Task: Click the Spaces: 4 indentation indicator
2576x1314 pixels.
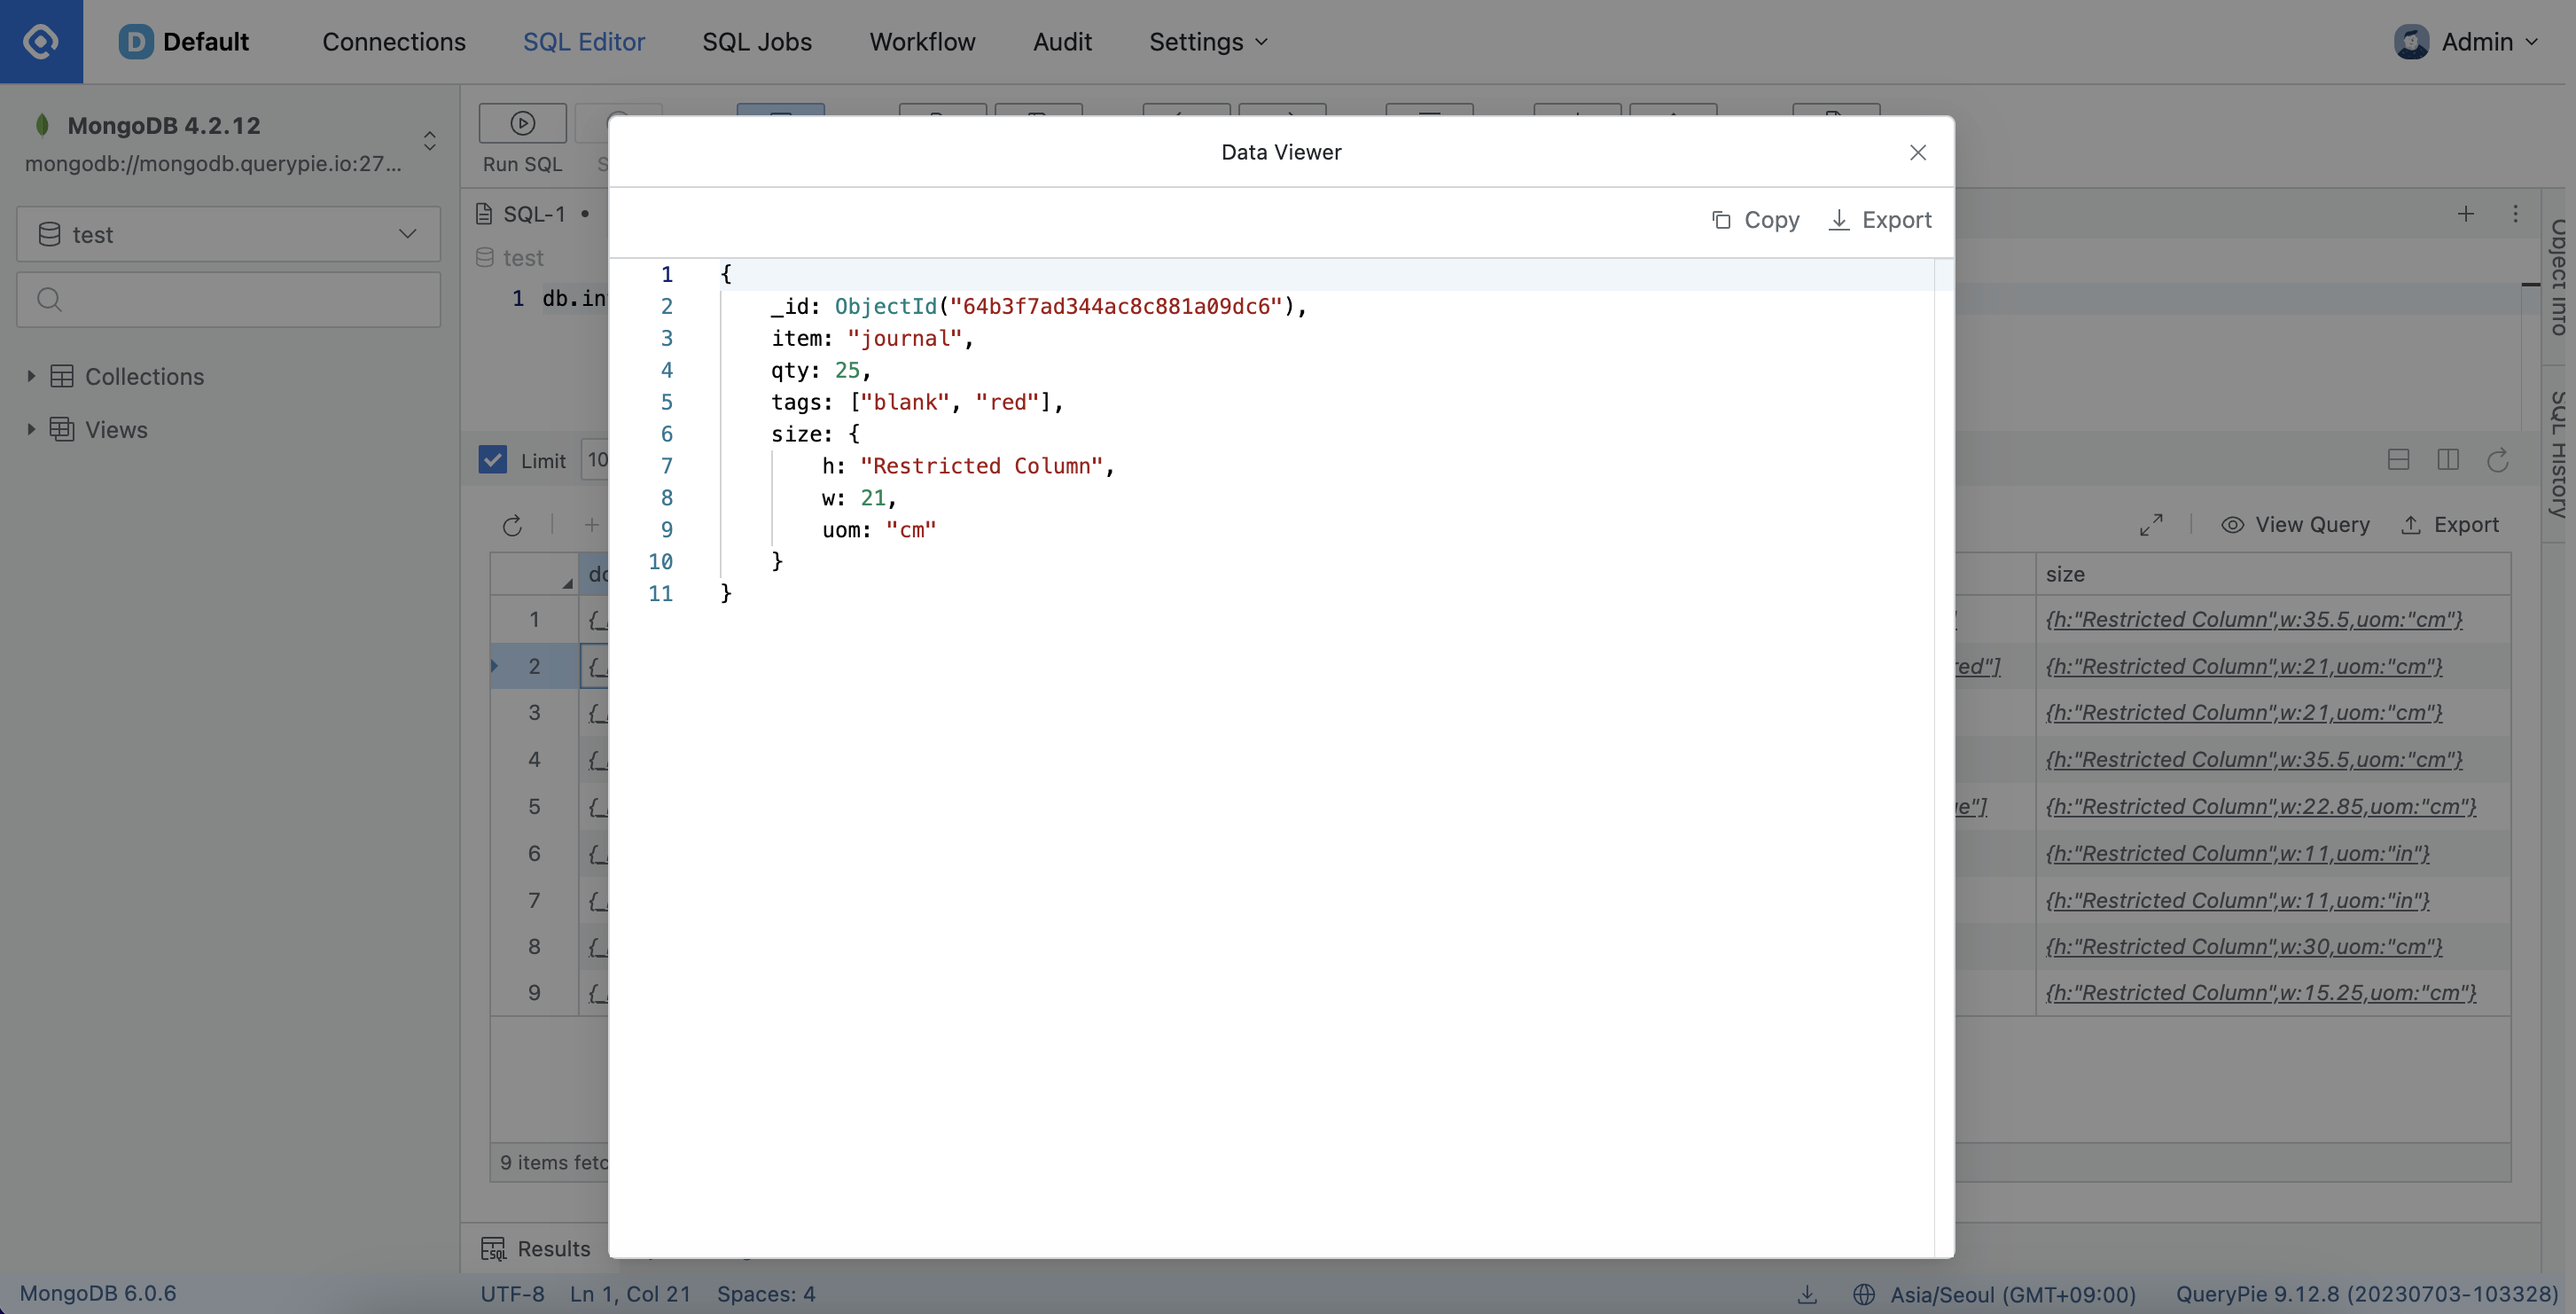Action: [x=766, y=1294]
